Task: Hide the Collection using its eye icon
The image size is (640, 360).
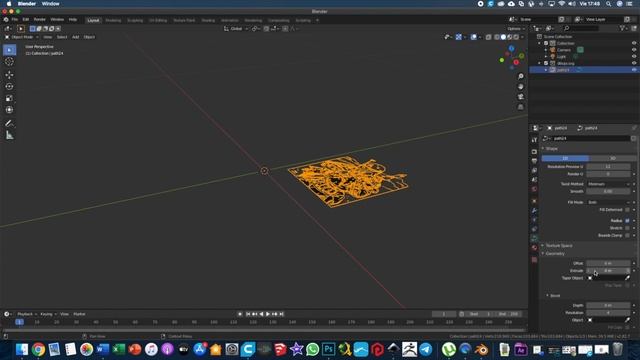Action: [634, 43]
